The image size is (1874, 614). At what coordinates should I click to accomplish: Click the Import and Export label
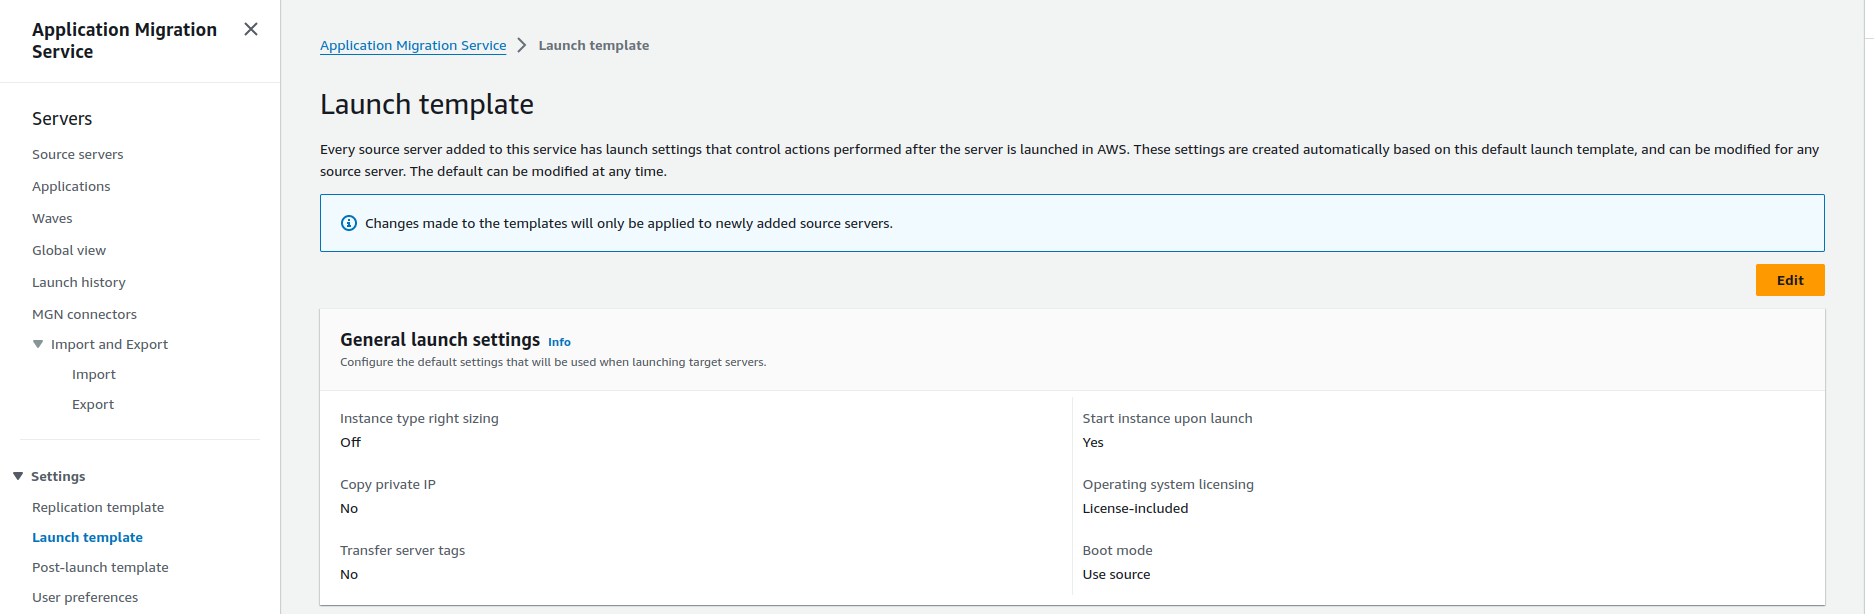point(109,344)
